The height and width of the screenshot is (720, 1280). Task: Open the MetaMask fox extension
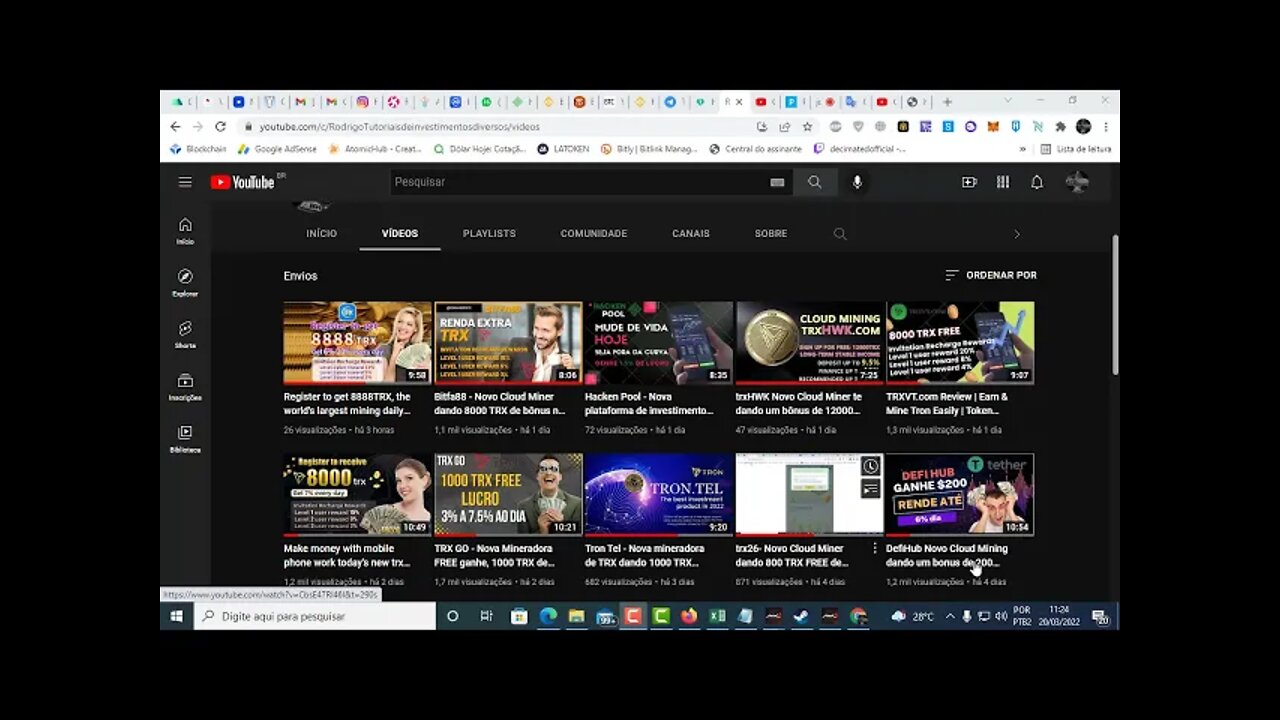[x=993, y=127]
